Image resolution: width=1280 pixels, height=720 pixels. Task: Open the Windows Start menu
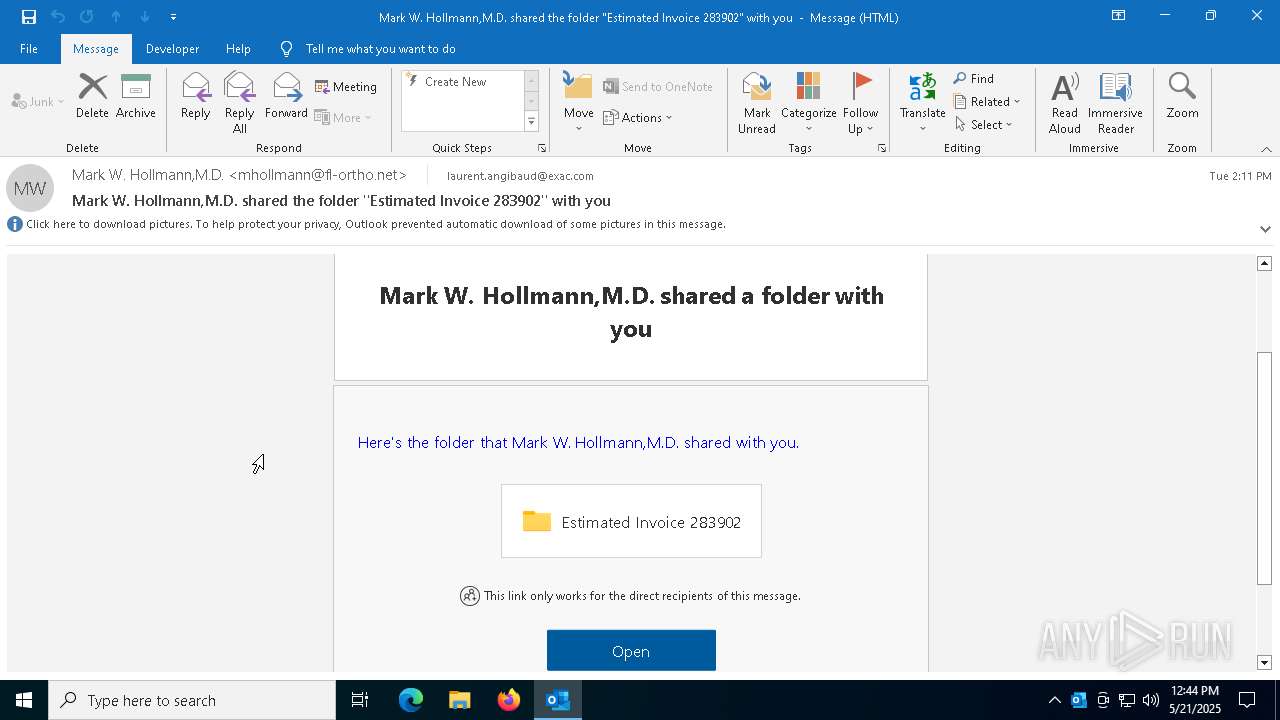click(x=24, y=700)
